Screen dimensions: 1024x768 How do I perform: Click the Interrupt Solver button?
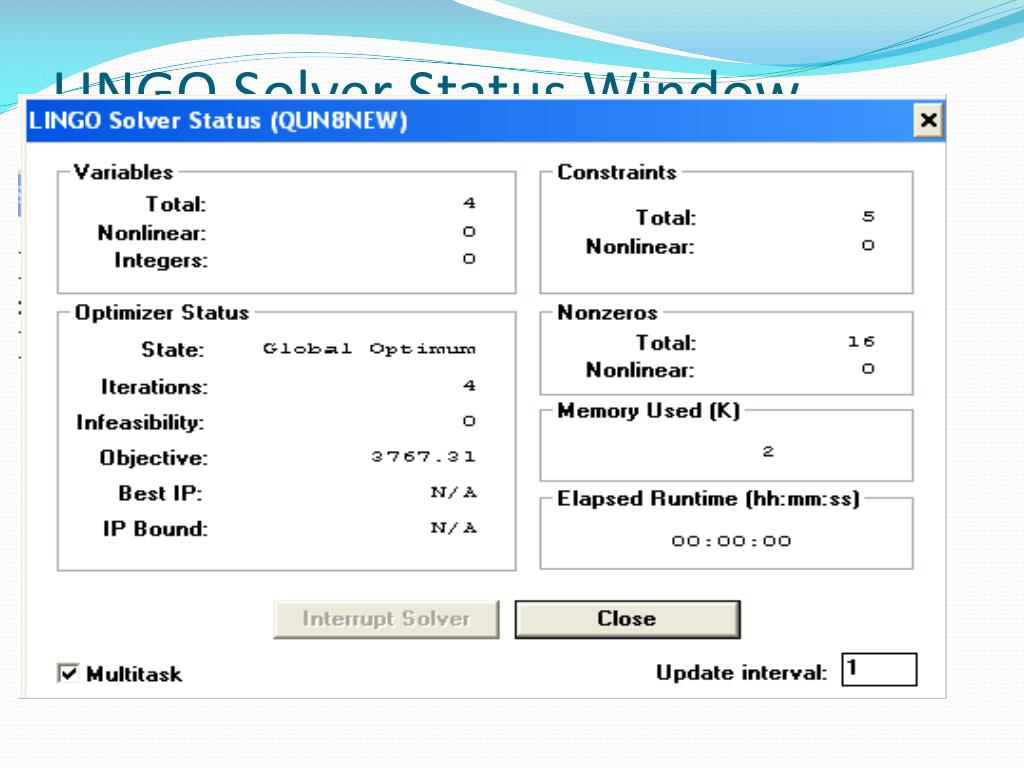tap(386, 619)
